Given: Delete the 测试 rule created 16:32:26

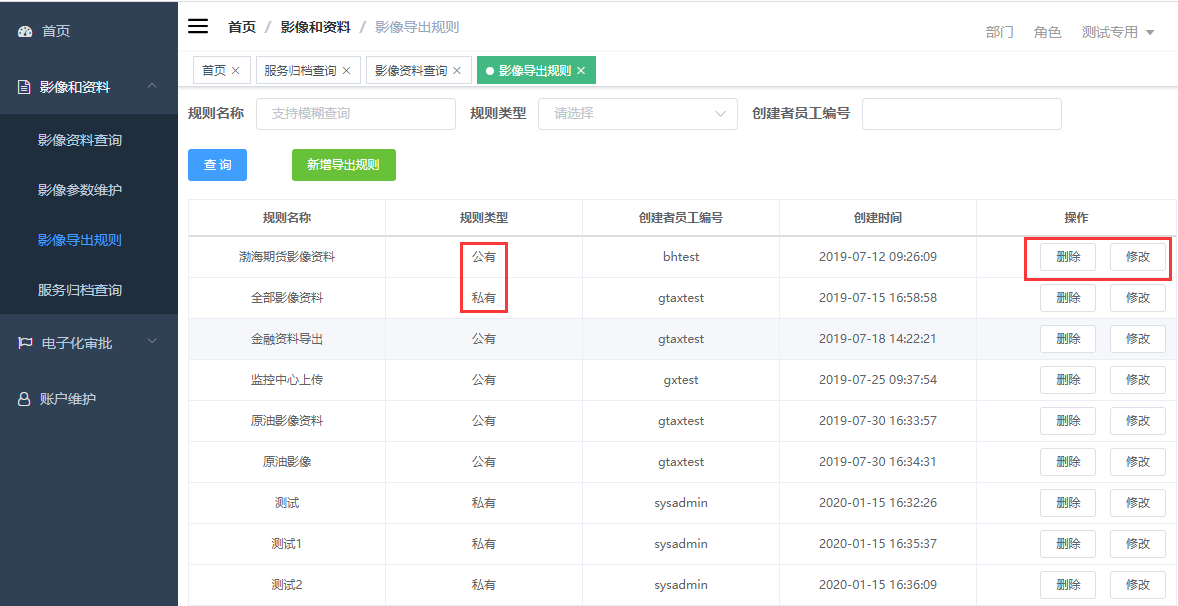Looking at the screenshot, I should pyautogui.click(x=1068, y=502).
